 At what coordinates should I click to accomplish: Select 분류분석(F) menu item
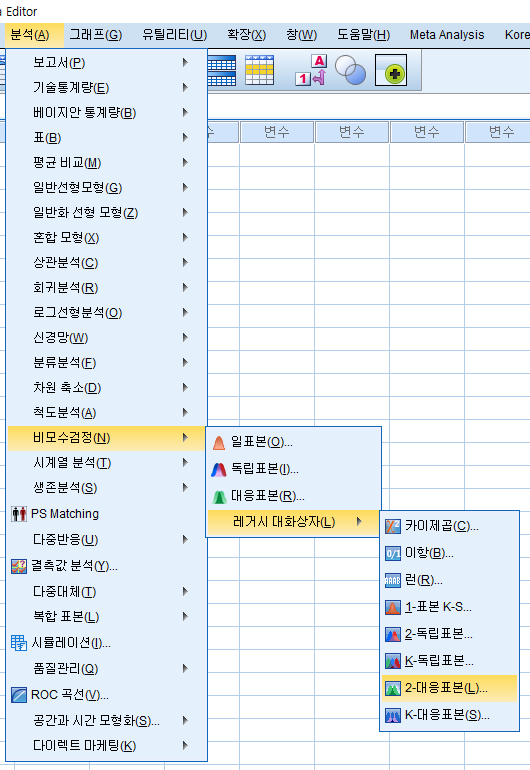point(107,362)
